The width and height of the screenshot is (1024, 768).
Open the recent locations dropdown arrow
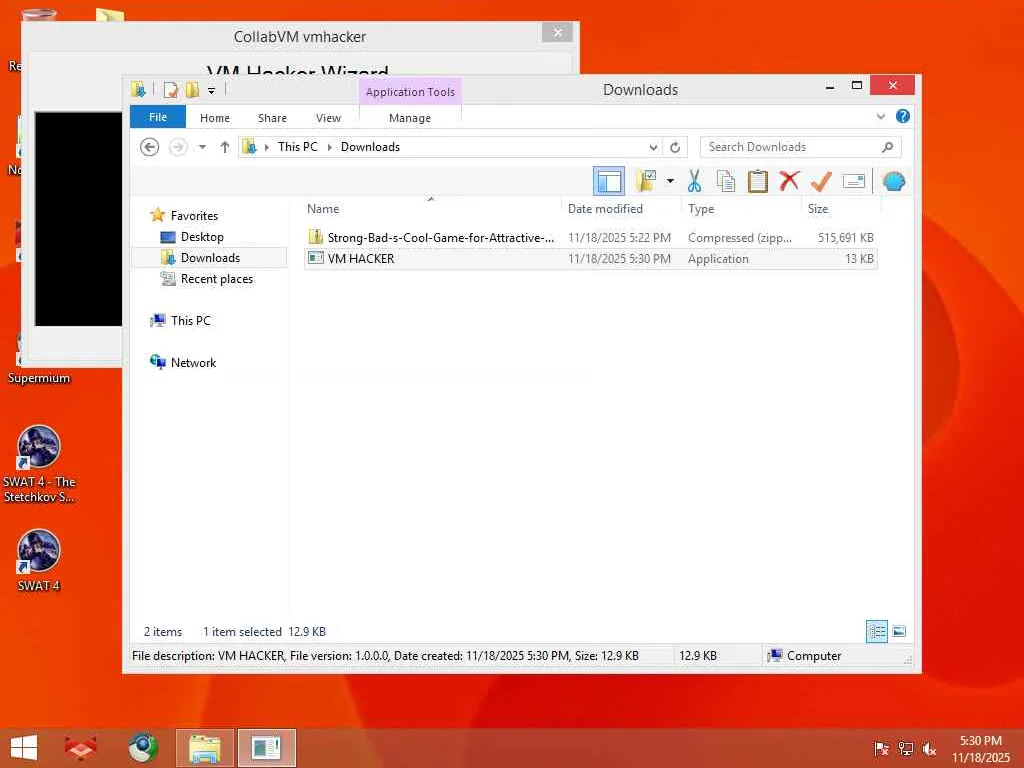tap(202, 147)
